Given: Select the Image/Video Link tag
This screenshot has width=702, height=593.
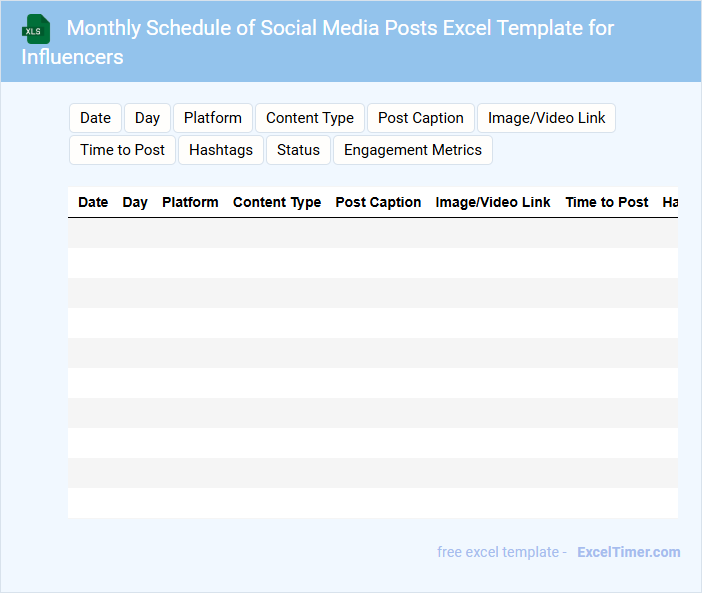Looking at the screenshot, I should click(x=546, y=118).
